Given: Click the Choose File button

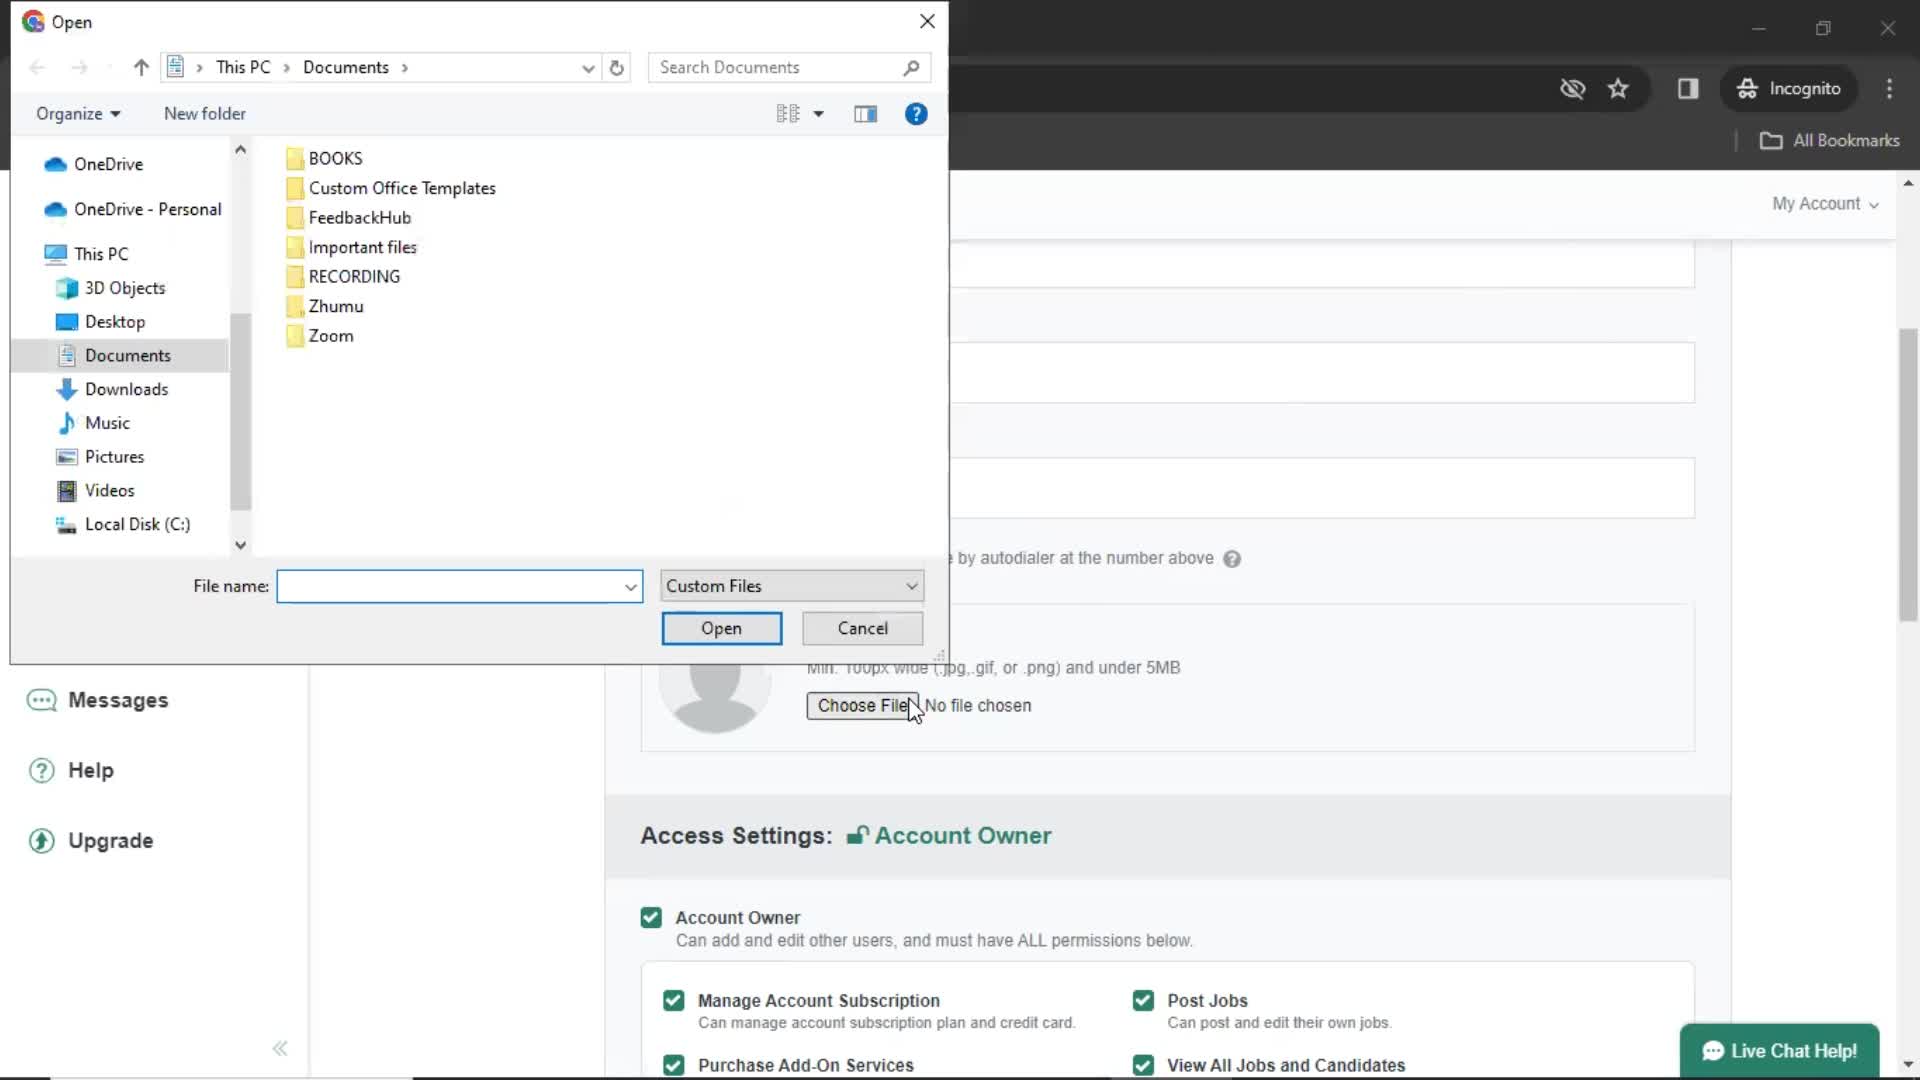Looking at the screenshot, I should [864, 704].
